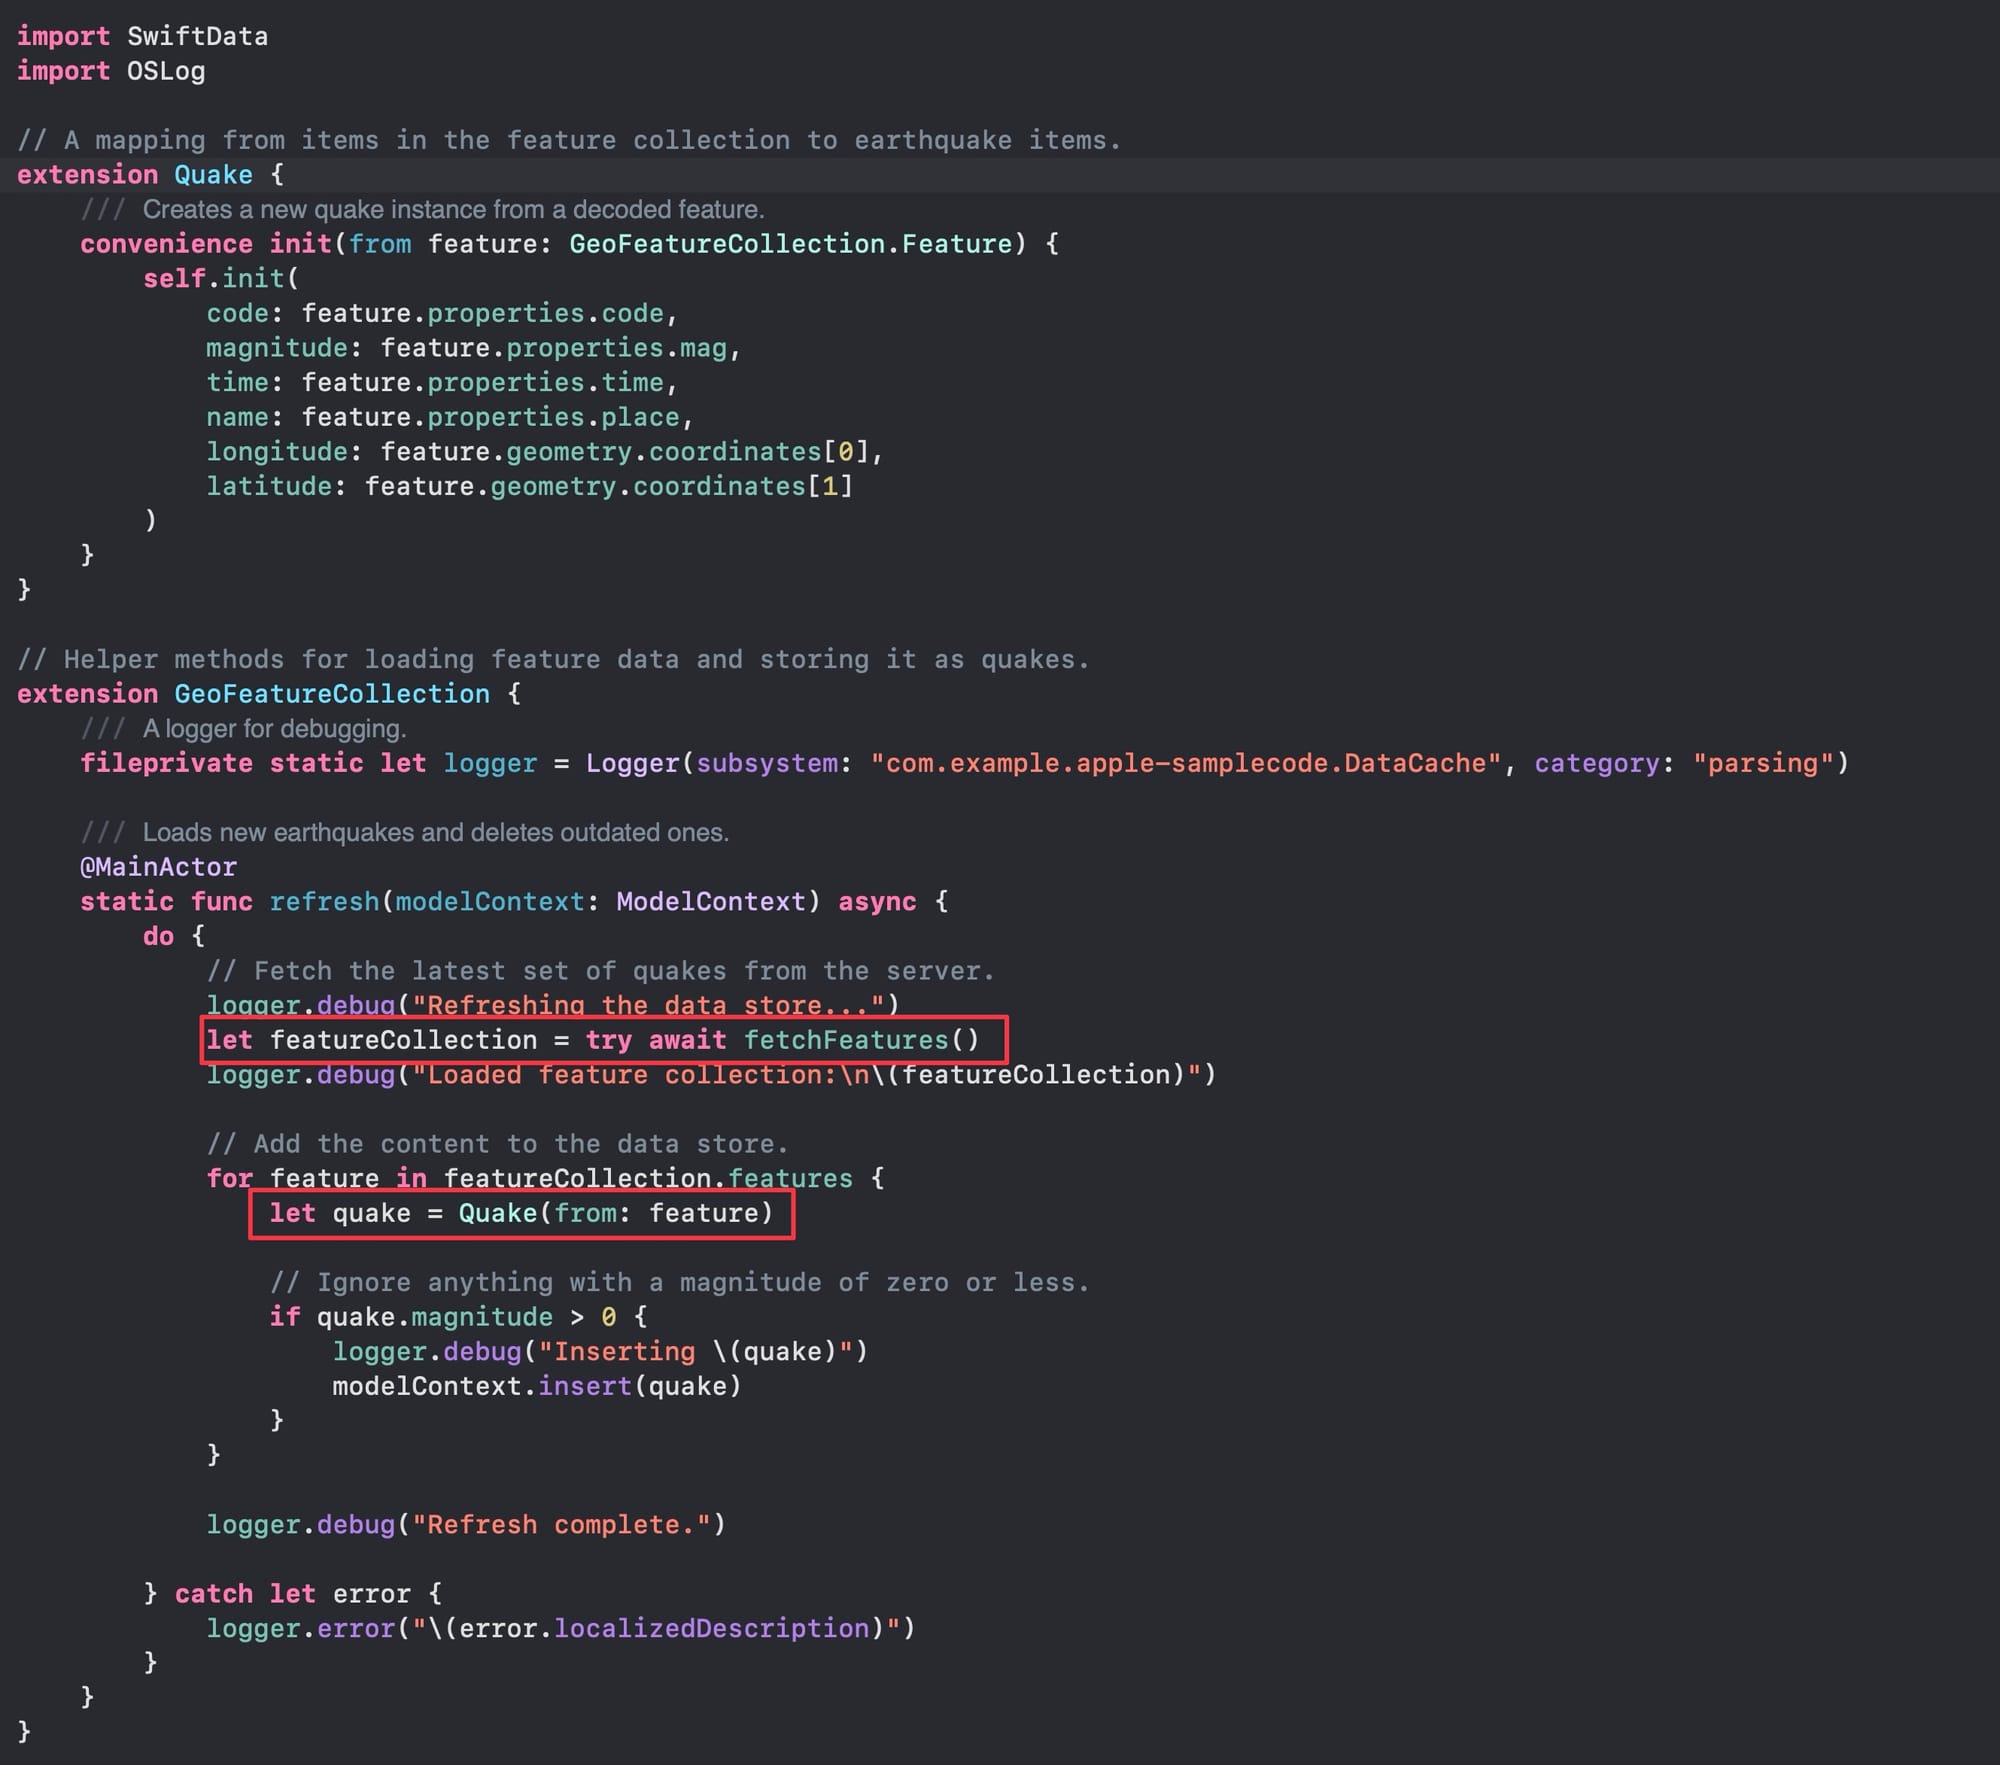The height and width of the screenshot is (1765, 2000).
Task: Click the OSLog import name
Action: (166, 71)
